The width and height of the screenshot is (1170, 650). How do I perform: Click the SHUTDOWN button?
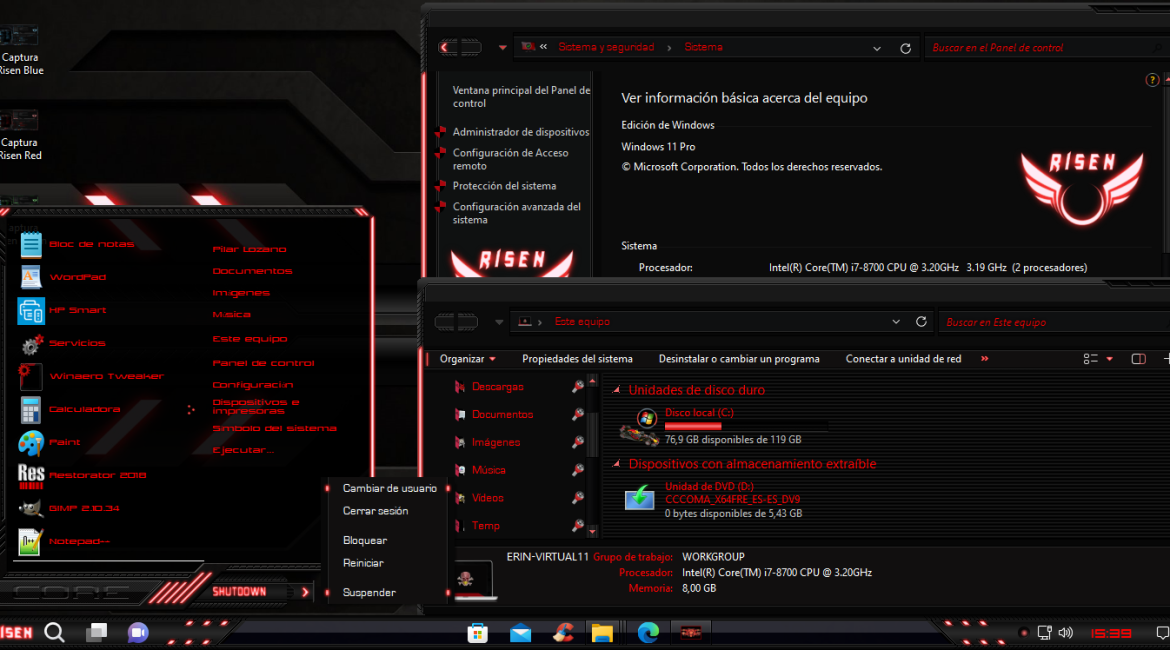coord(240,592)
